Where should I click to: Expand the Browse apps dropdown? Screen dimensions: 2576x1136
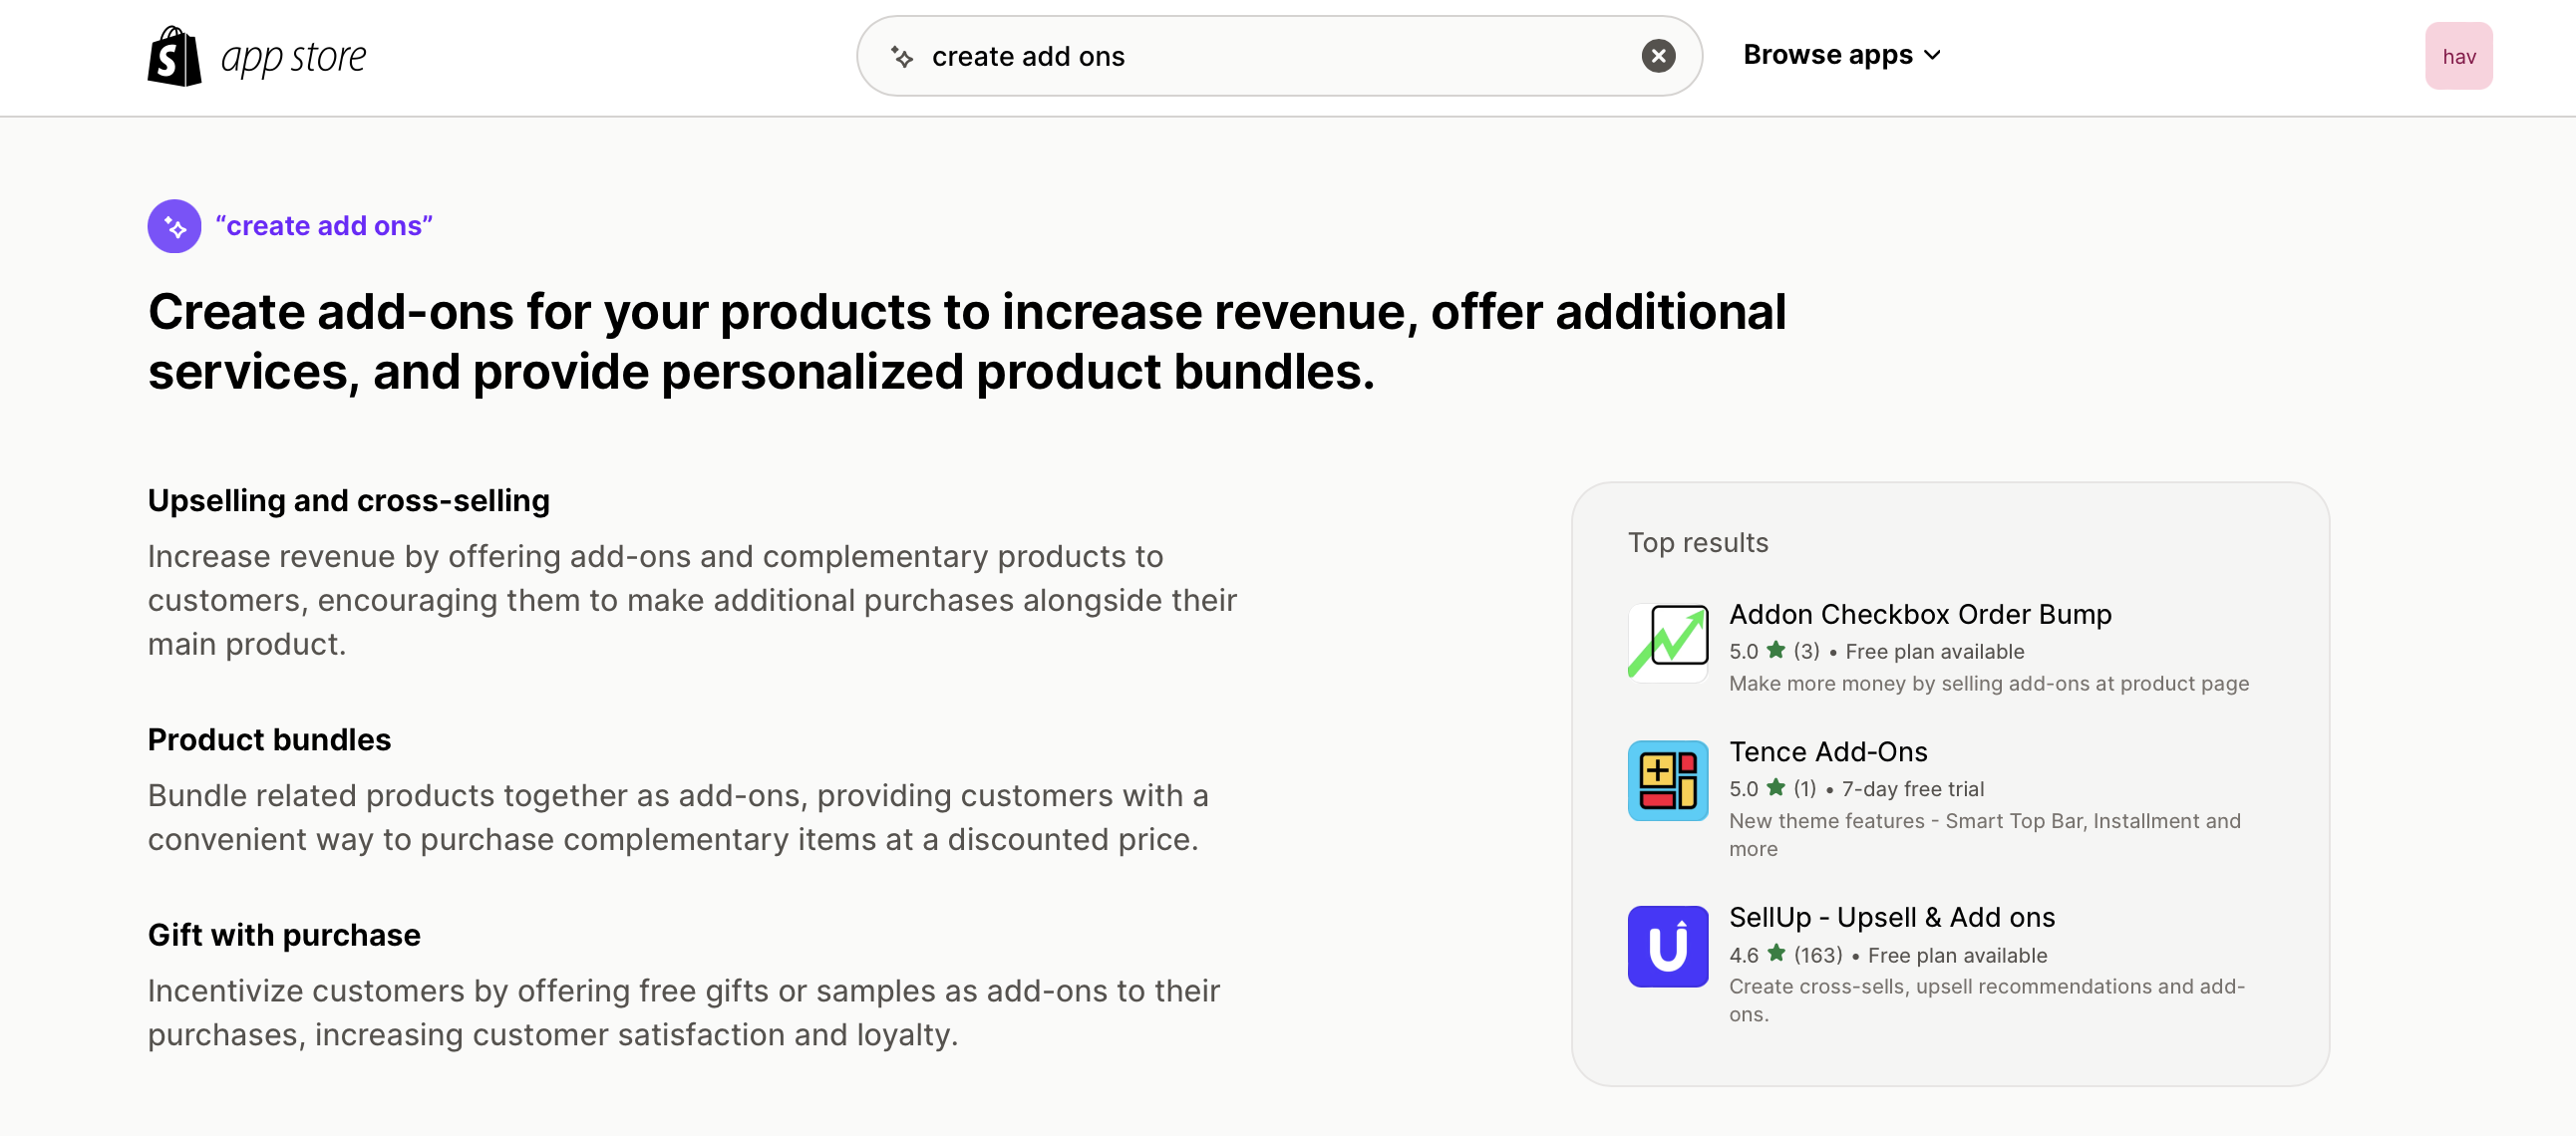point(1842,55)
